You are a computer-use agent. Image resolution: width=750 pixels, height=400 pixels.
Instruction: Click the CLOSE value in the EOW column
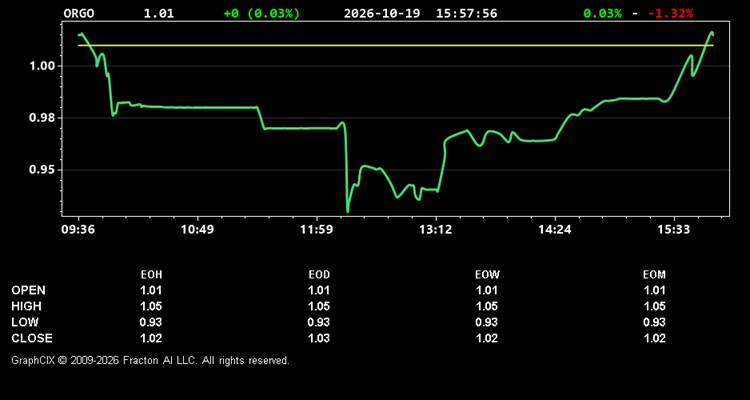[487, 338]
